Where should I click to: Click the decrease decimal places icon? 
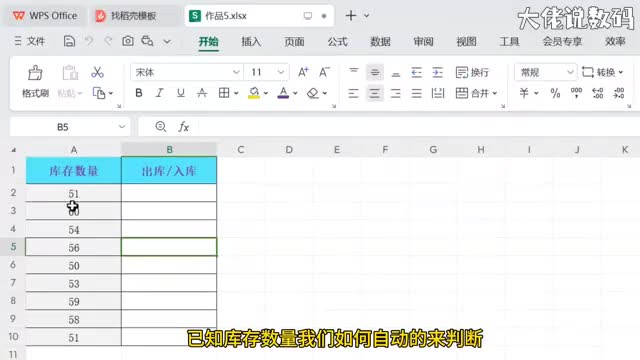[x=619, y=93]
